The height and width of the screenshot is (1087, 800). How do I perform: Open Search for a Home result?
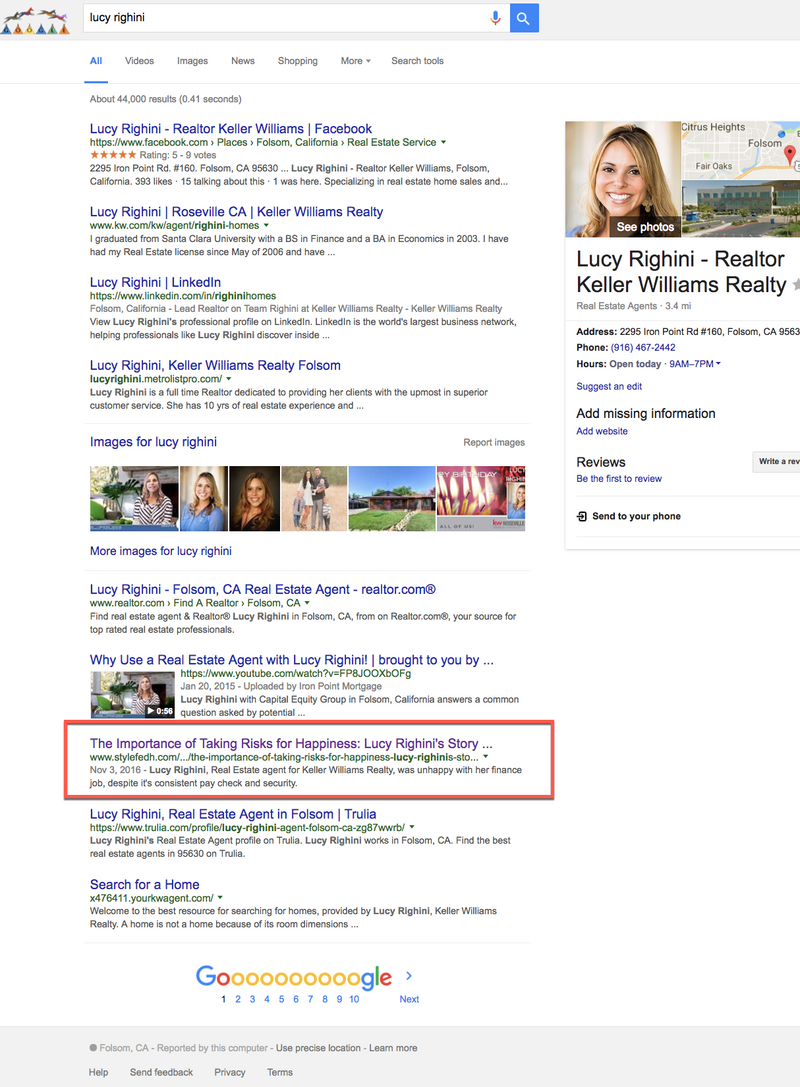pyautogui.click(x=144, y=885)
